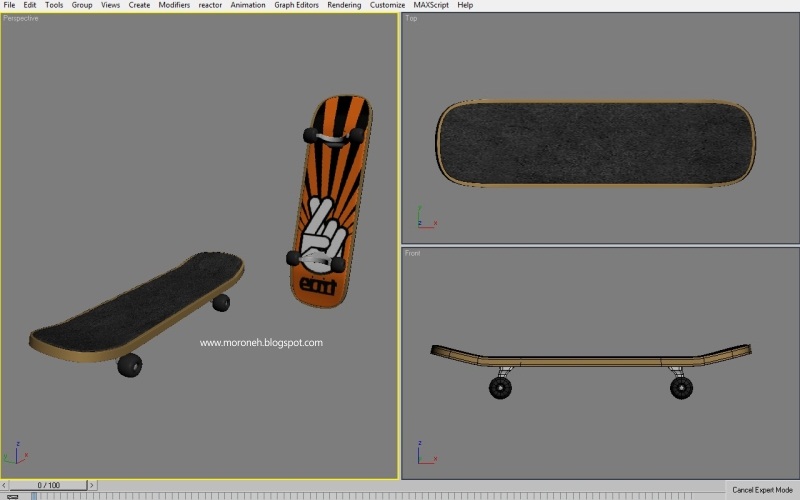
Task: Click the time slider 0 / 100 handle
Action: pos(48,485)
